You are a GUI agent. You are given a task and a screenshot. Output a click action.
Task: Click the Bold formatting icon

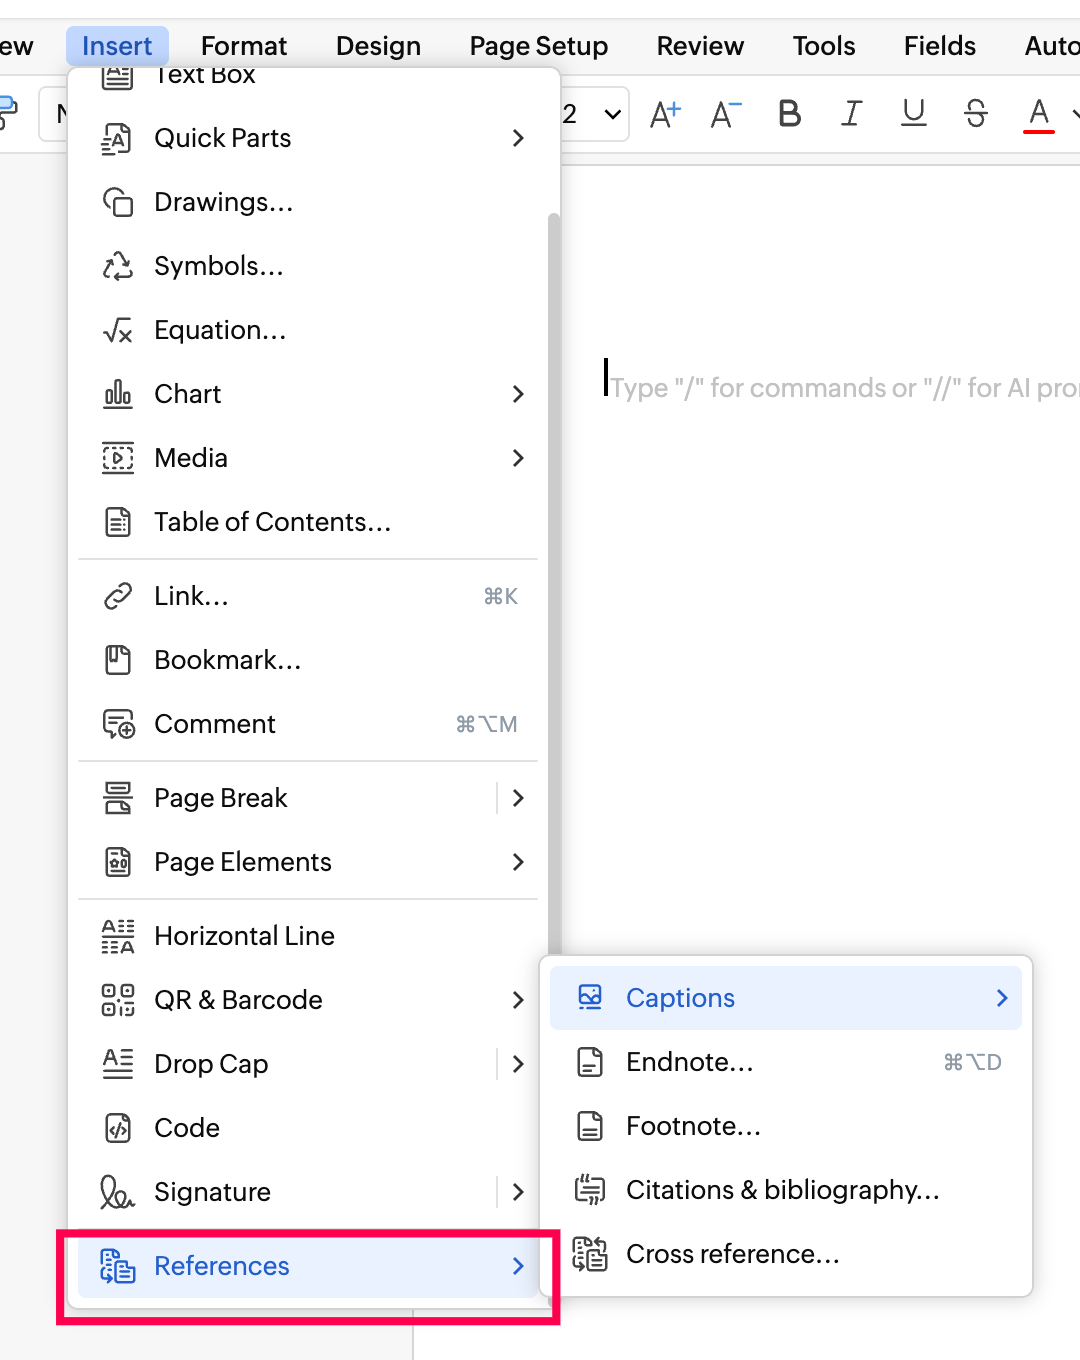click(x=790, y=114)
